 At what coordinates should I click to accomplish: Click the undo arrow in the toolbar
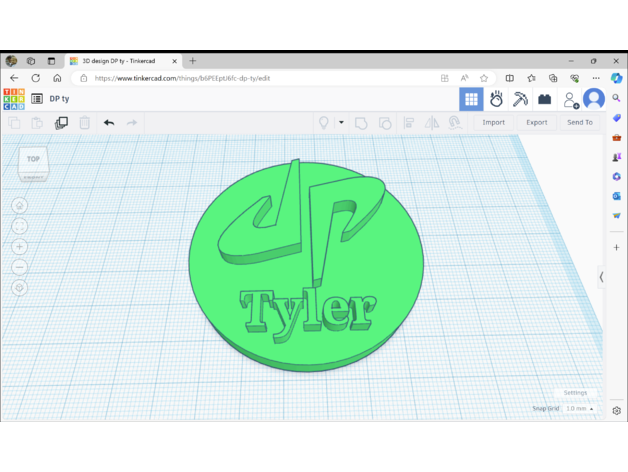point(108,122)
